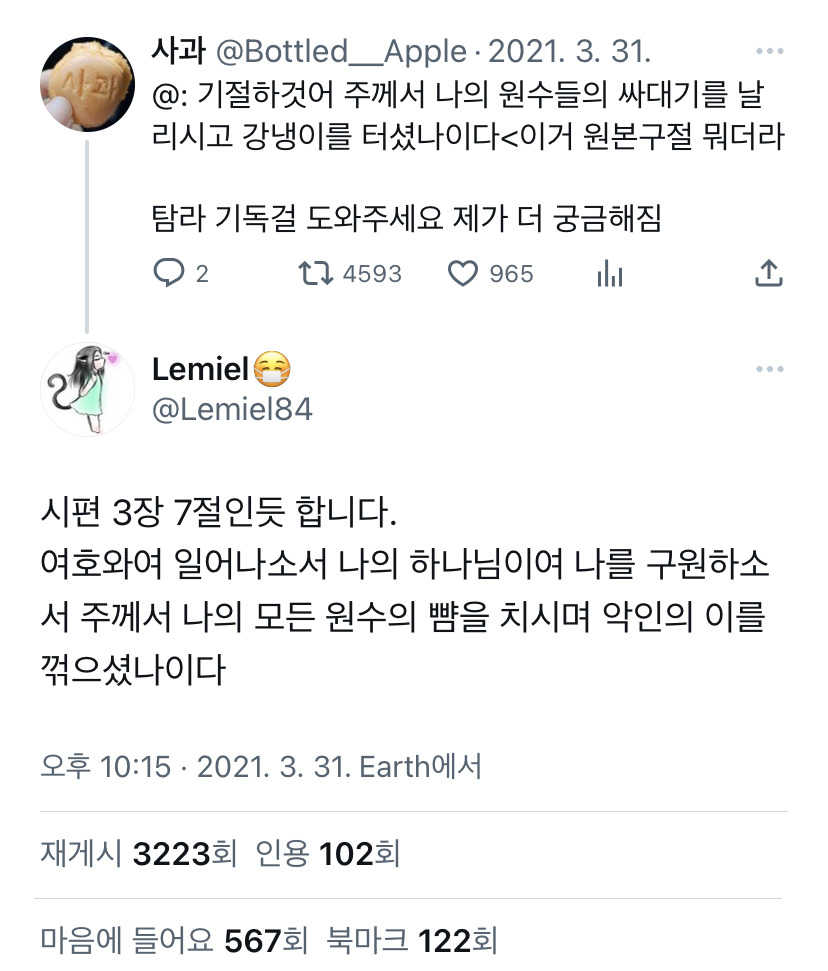View the 마음에 들어요 567회 likes list
The width and height of the screenshot is (828, 971).
click(x=174, y=940)
